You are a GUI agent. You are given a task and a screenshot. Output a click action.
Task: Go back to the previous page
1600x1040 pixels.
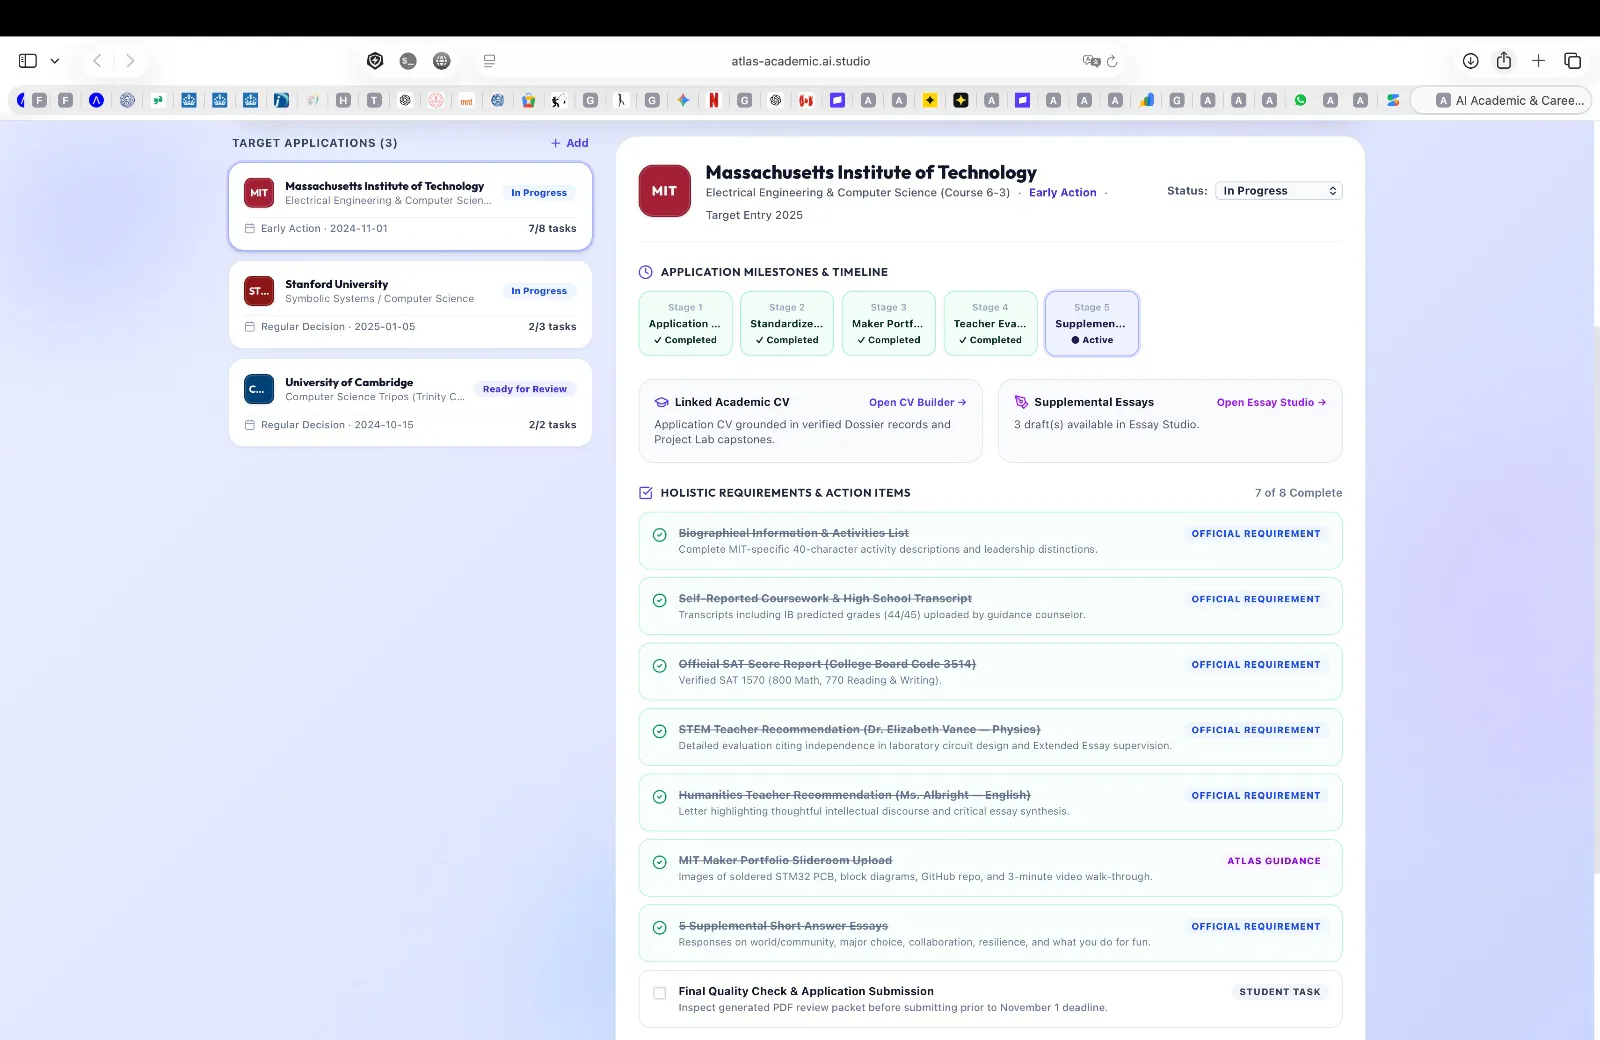tap(97, 61)
